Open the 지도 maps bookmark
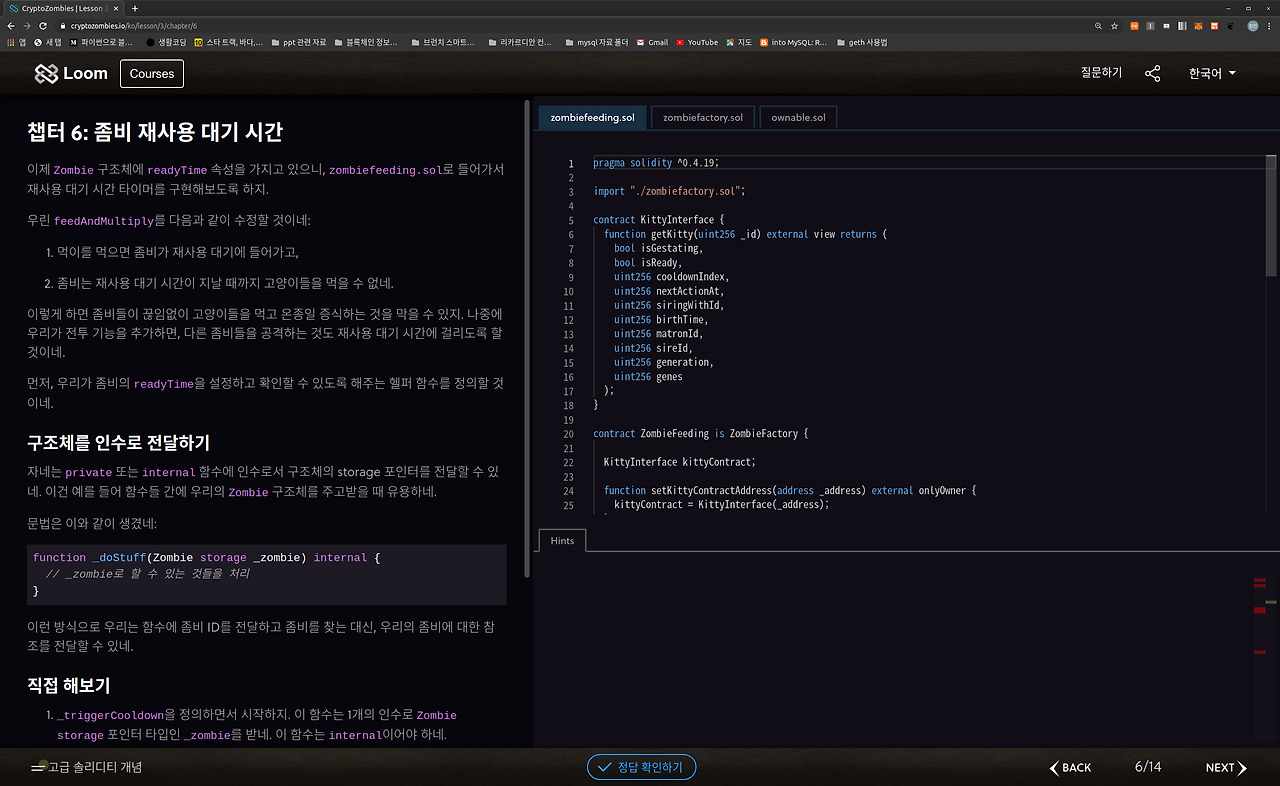The height and width of the screenshot is (786, 1280). click(x=739, y=42)
